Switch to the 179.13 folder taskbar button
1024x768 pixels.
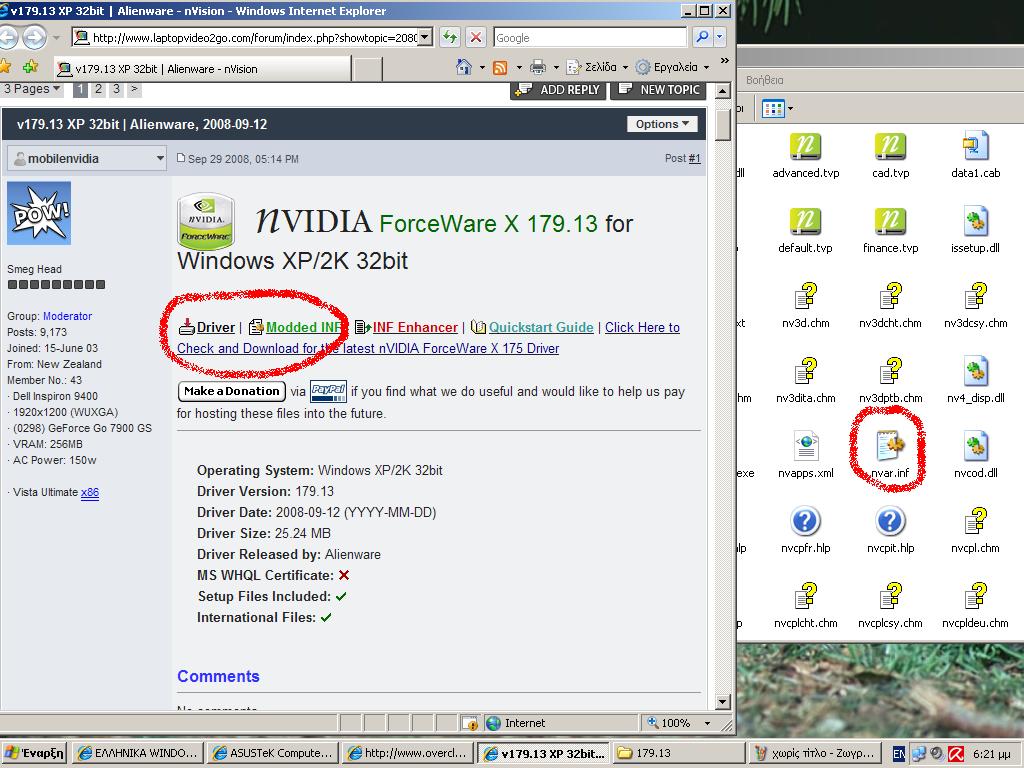tap(678, 753)
